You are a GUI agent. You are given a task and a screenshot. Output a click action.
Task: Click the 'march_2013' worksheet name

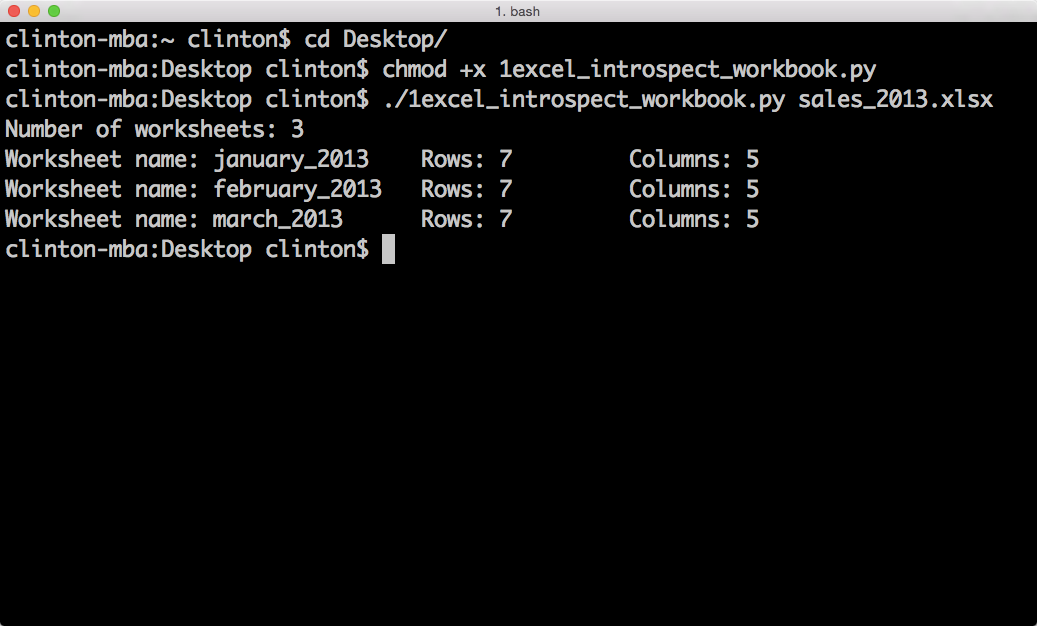(x=277, y=219)
